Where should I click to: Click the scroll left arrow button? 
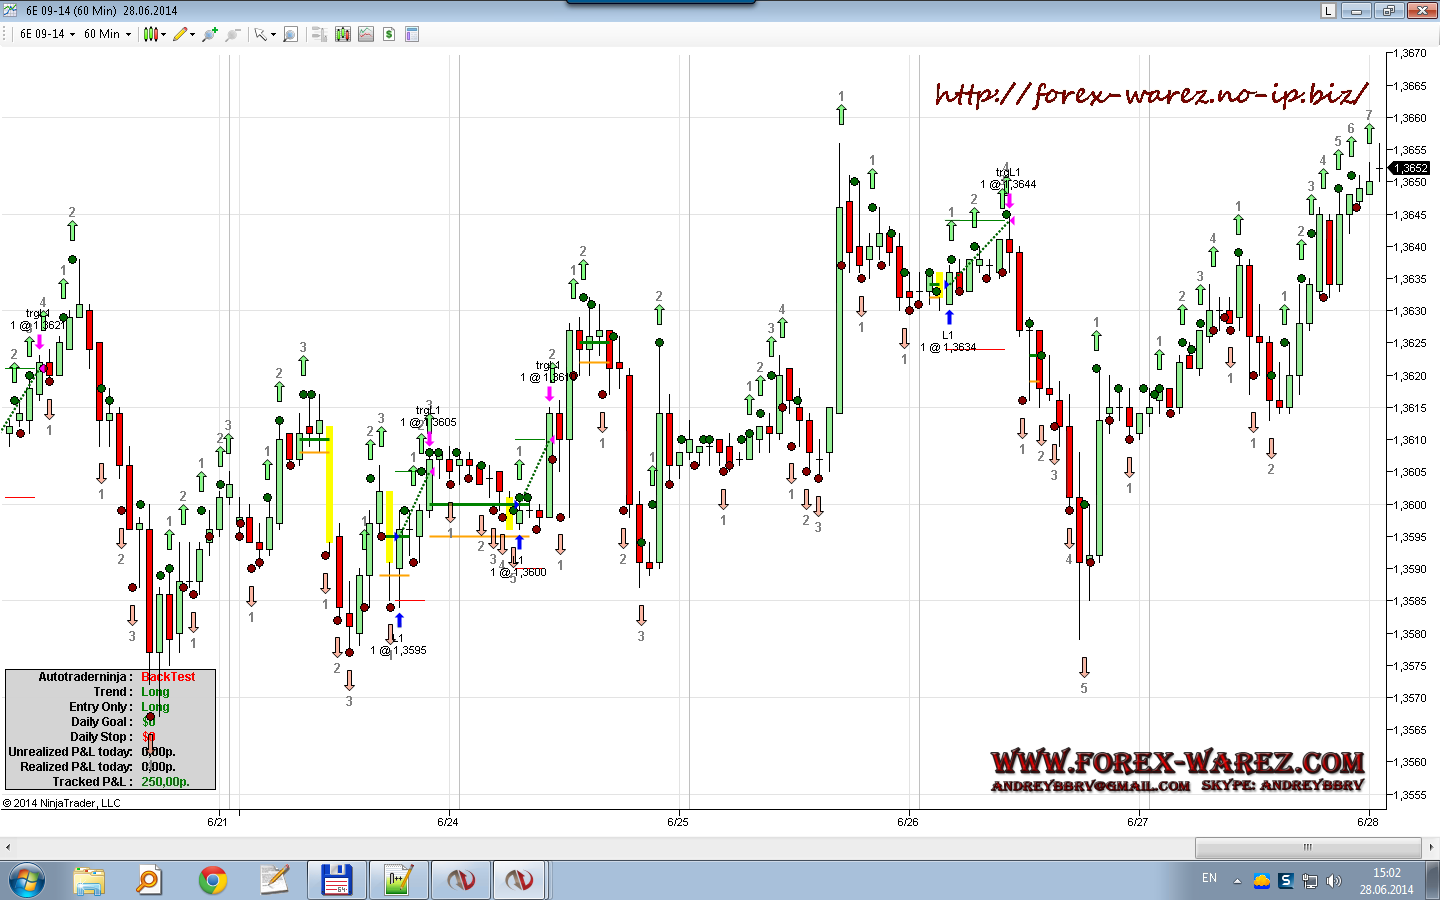(8, 847)
